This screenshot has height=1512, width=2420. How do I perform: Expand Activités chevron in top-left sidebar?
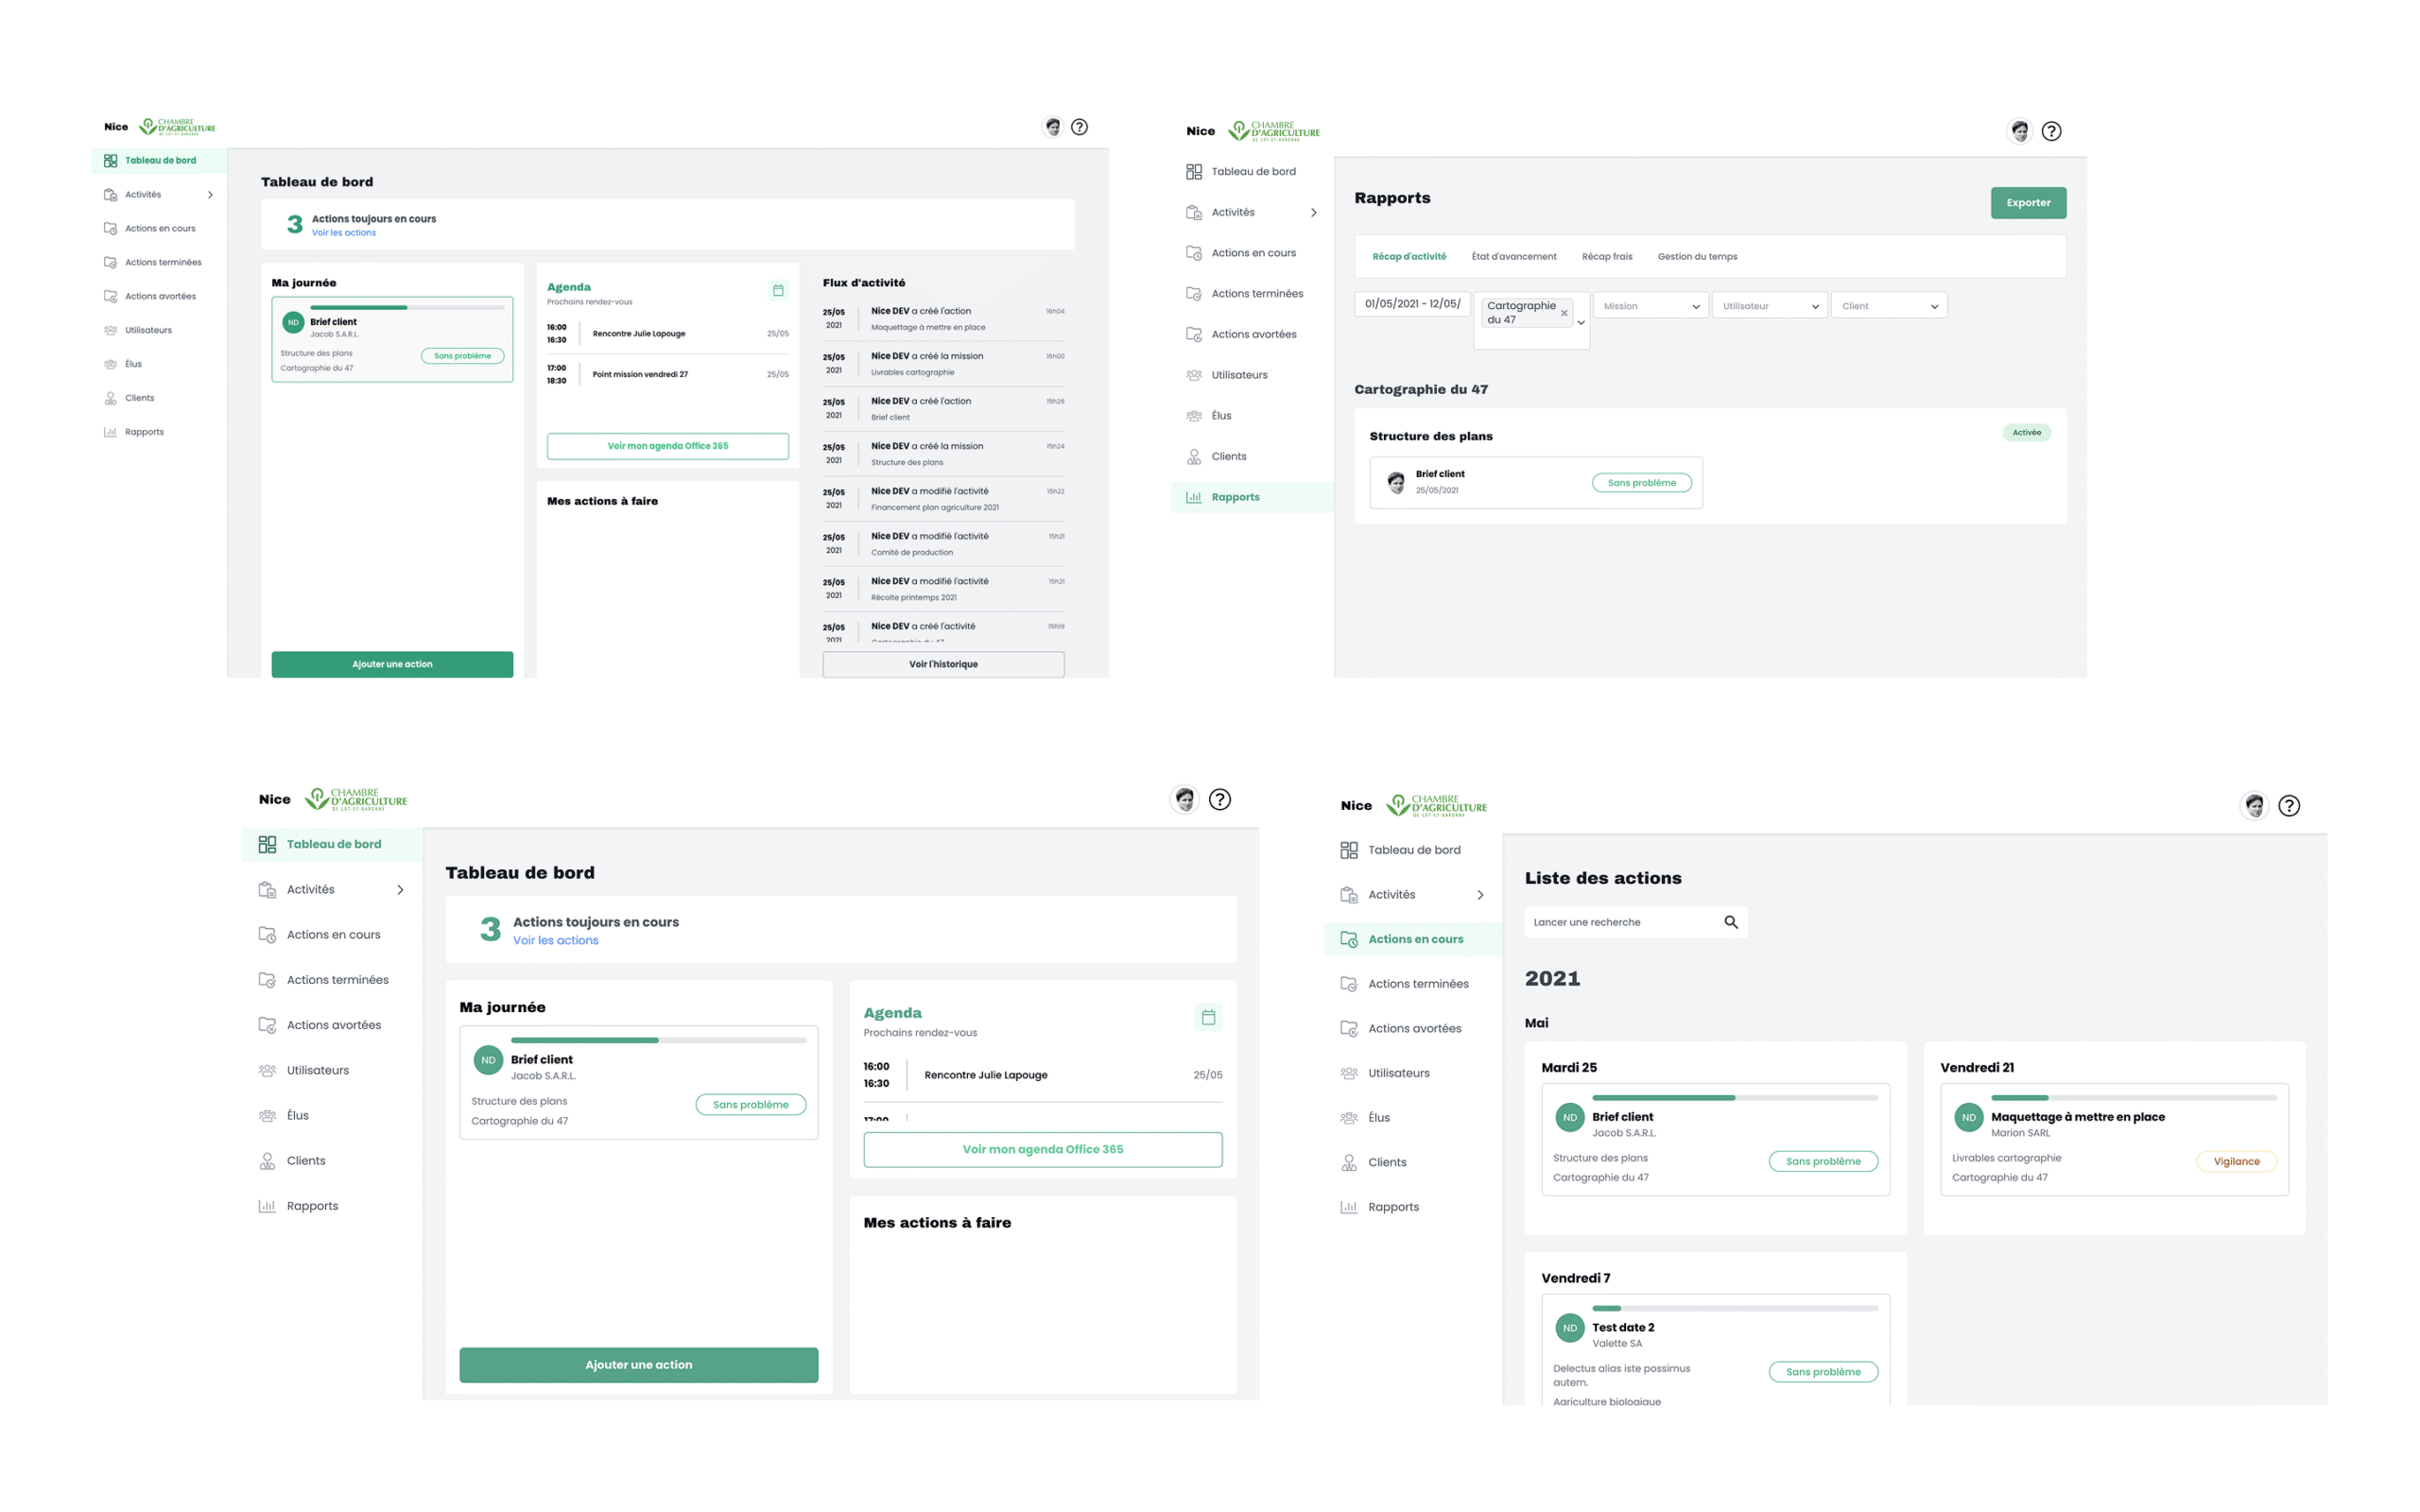click(x=210, y=195)
